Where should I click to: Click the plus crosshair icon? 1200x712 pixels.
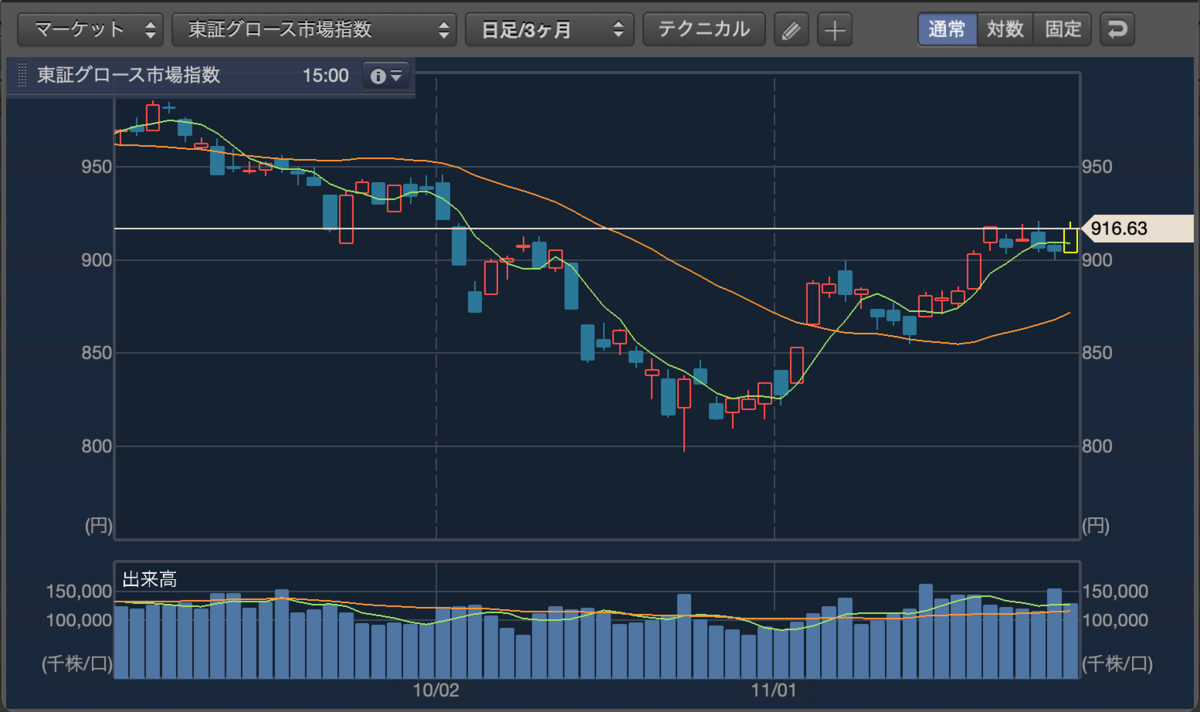834,30
